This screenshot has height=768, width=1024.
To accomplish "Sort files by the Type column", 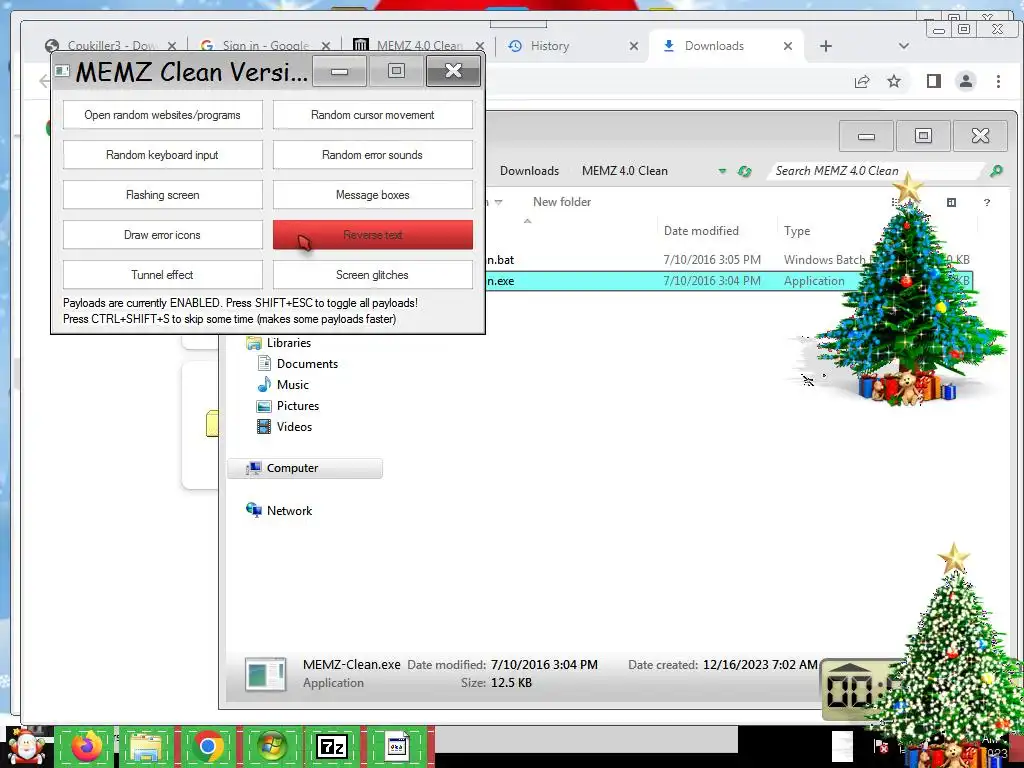I will 797,231.
